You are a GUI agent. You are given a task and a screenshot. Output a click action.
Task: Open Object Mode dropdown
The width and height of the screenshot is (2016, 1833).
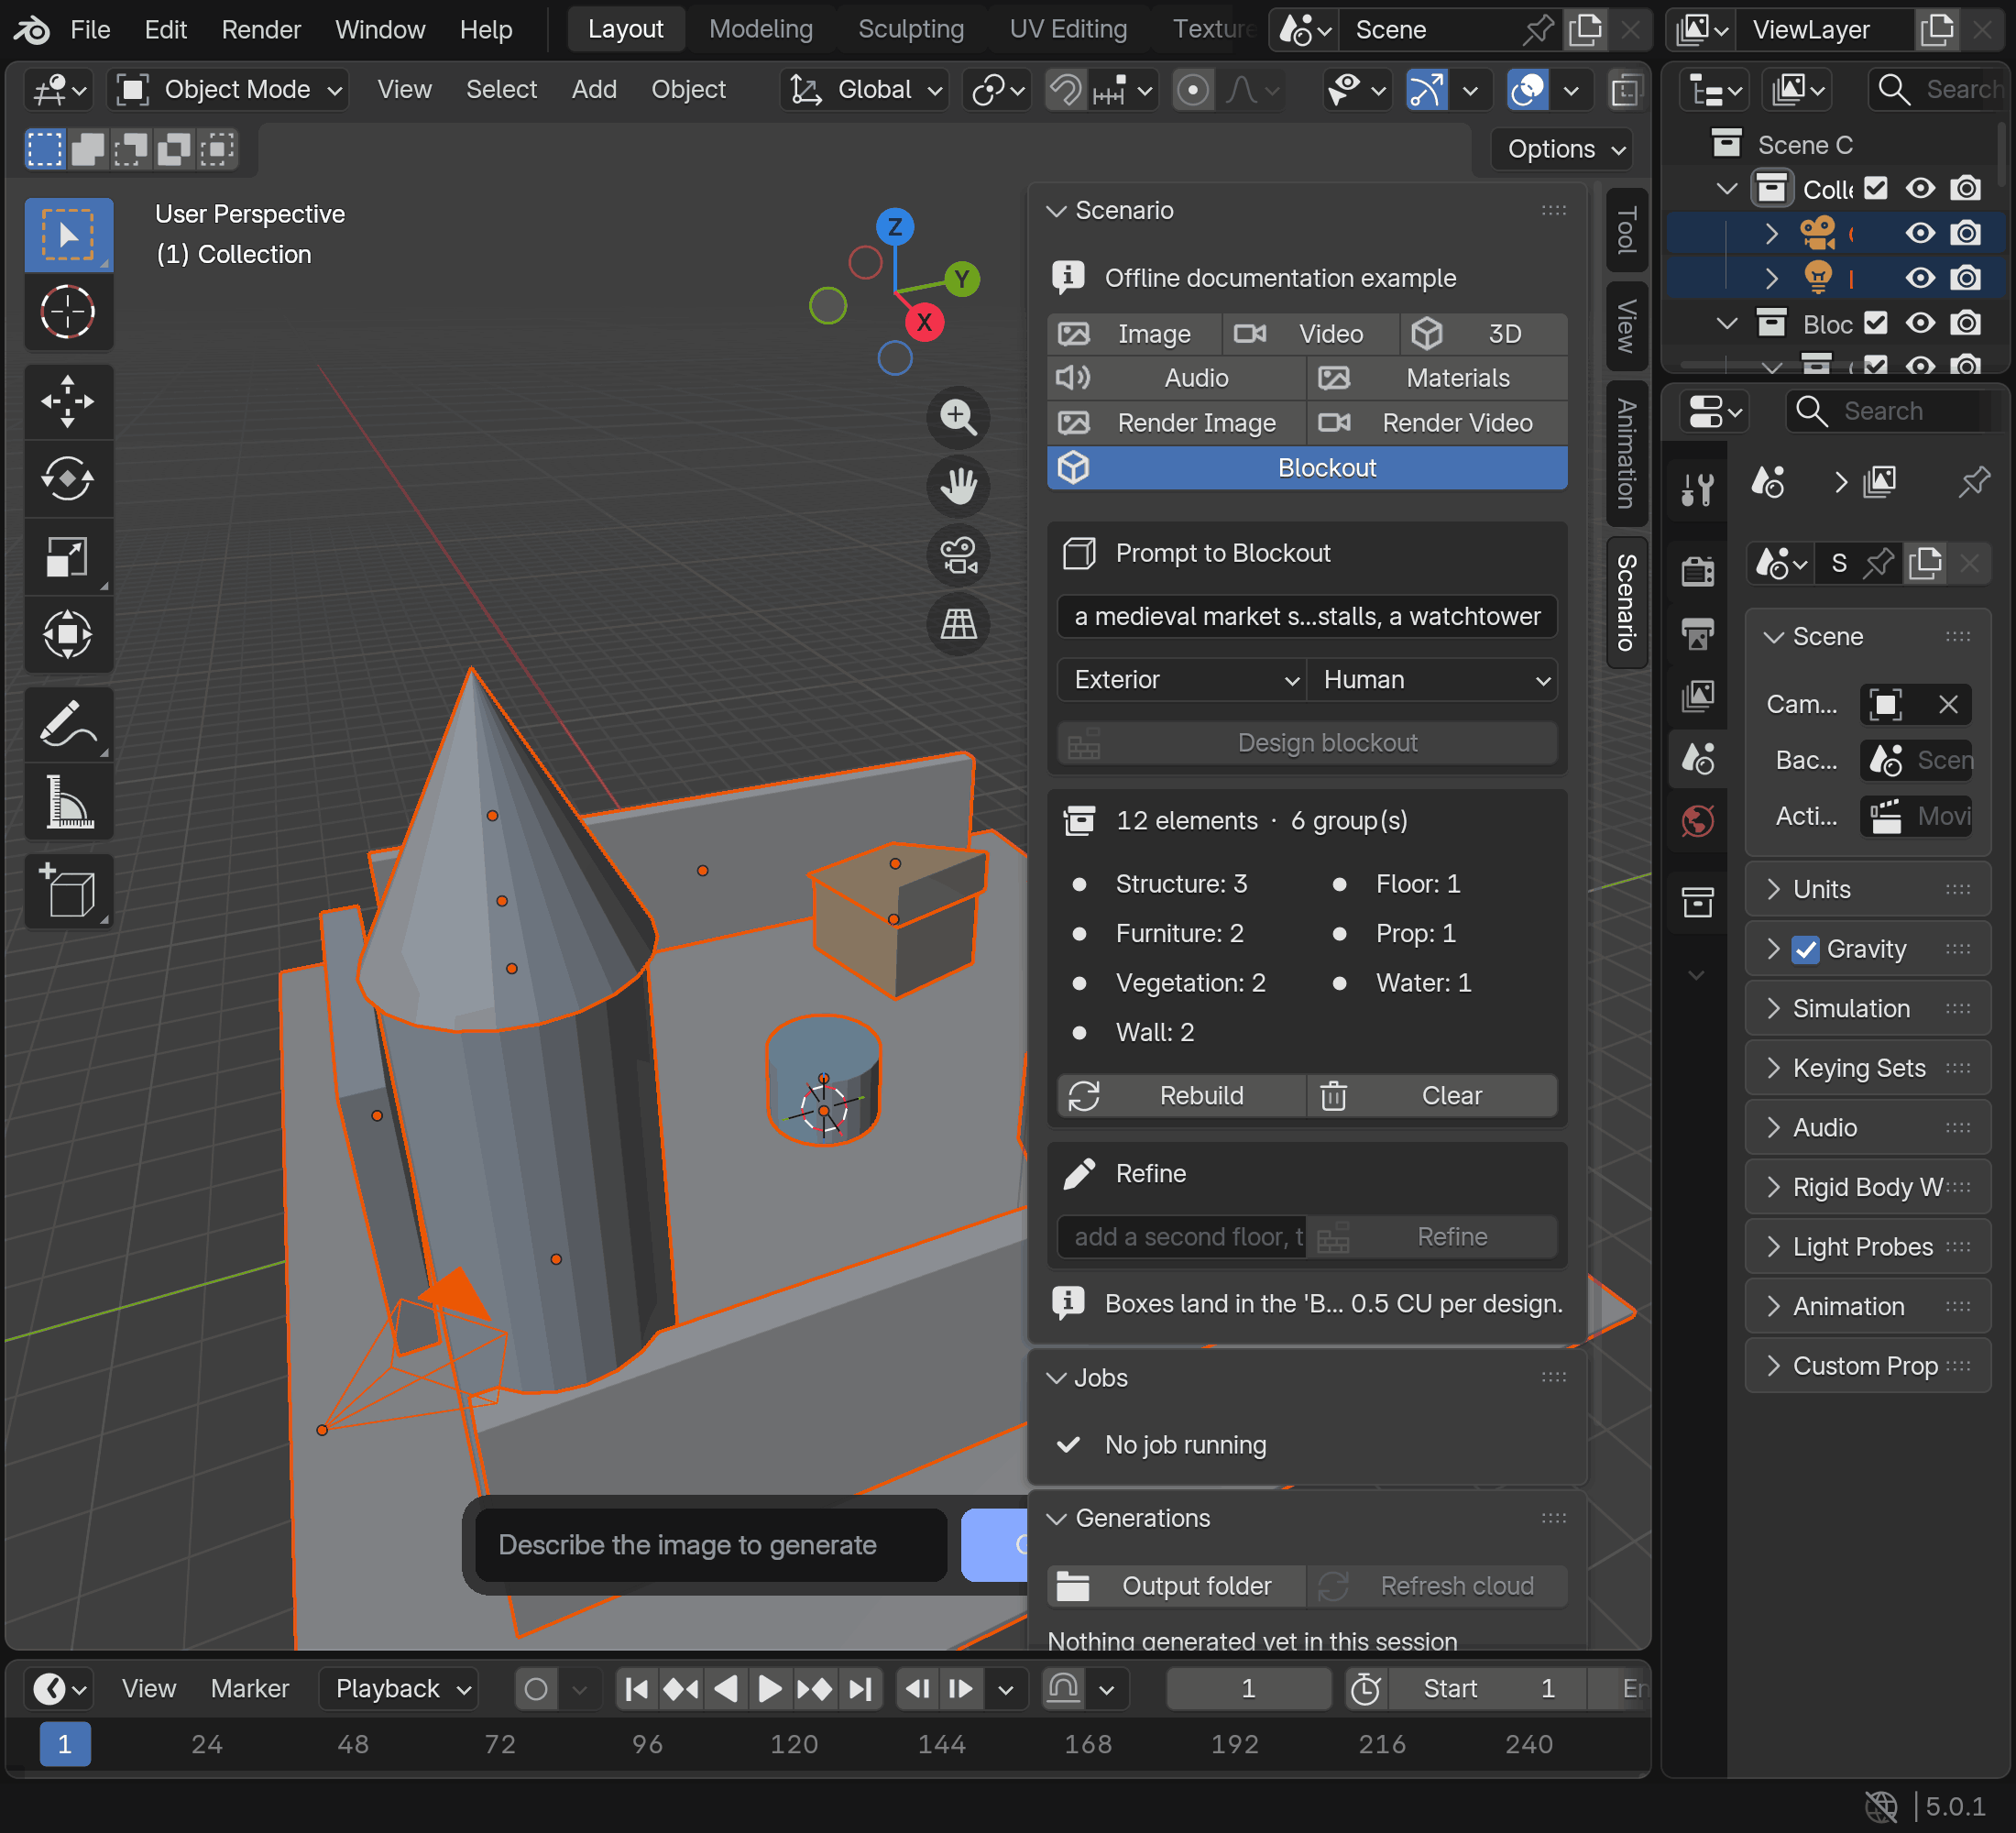229,90
